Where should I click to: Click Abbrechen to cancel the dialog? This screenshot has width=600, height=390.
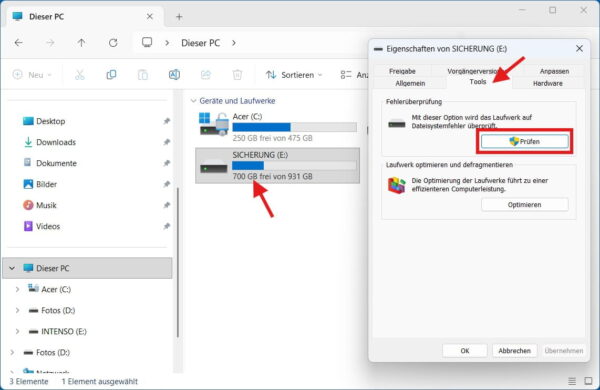(514, 351)
